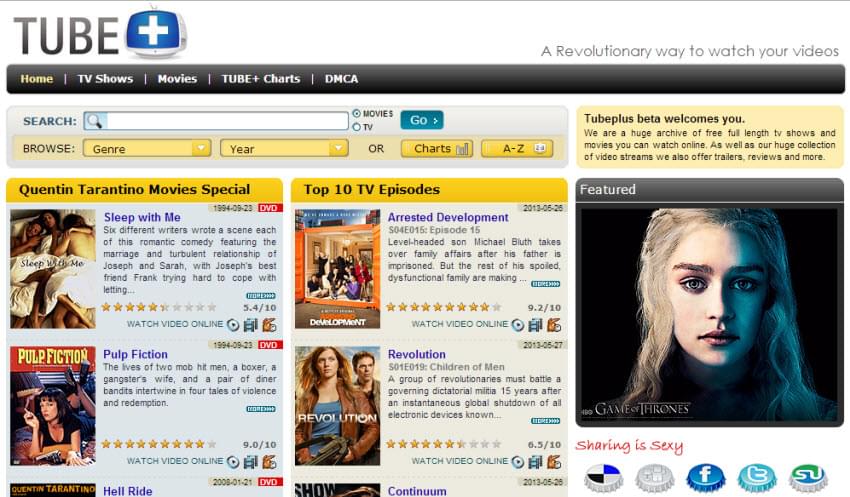Click the TubePlus logo

pyautogui.click(x=100, y=34)
